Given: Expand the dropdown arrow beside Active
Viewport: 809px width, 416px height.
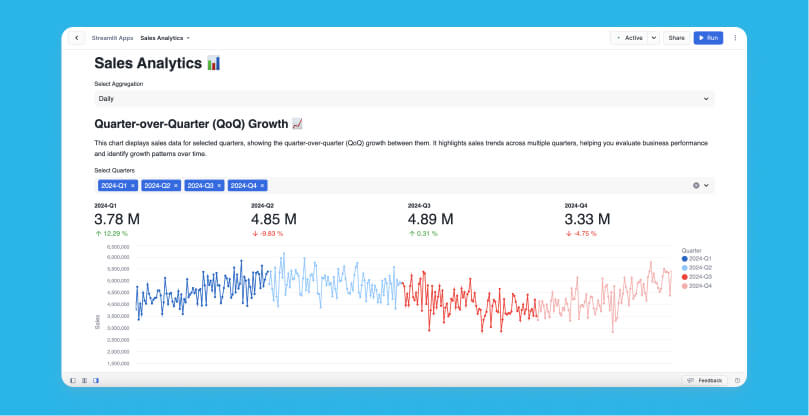Looking at the screenshot, I should coord(654,38).
